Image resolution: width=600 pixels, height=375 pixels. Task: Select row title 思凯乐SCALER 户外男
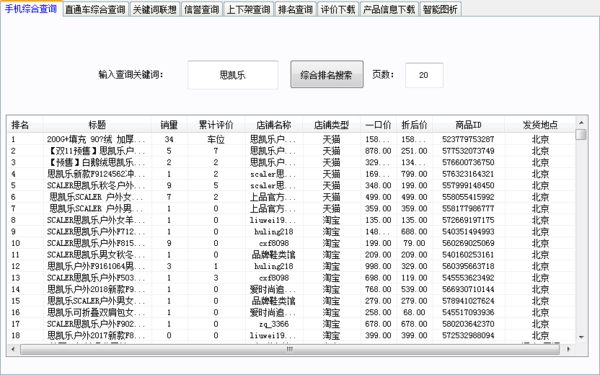96,209
